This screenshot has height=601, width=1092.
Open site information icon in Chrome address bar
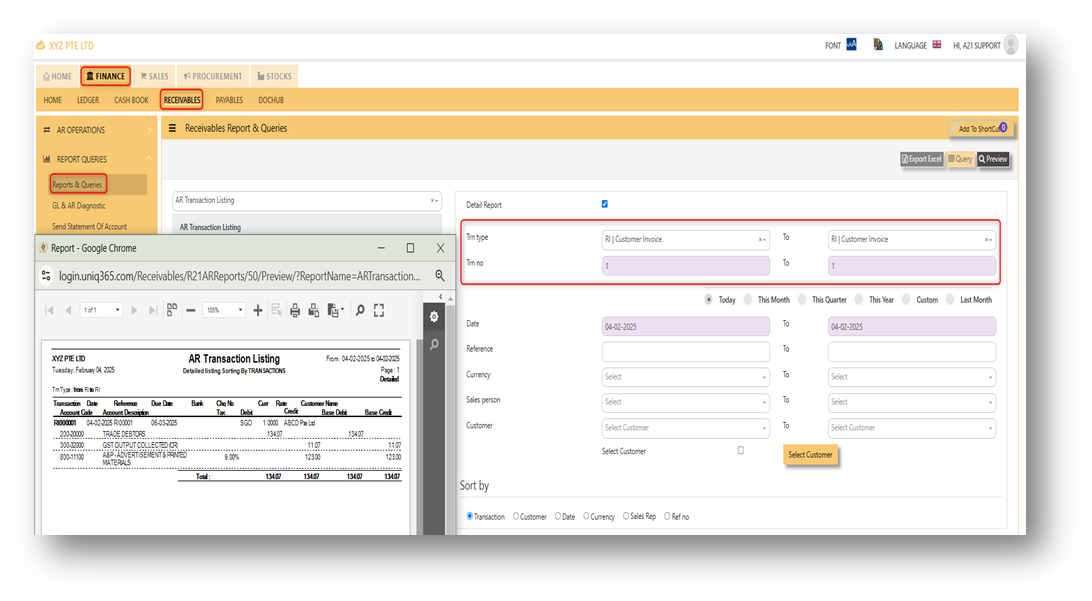click(46, 276)
